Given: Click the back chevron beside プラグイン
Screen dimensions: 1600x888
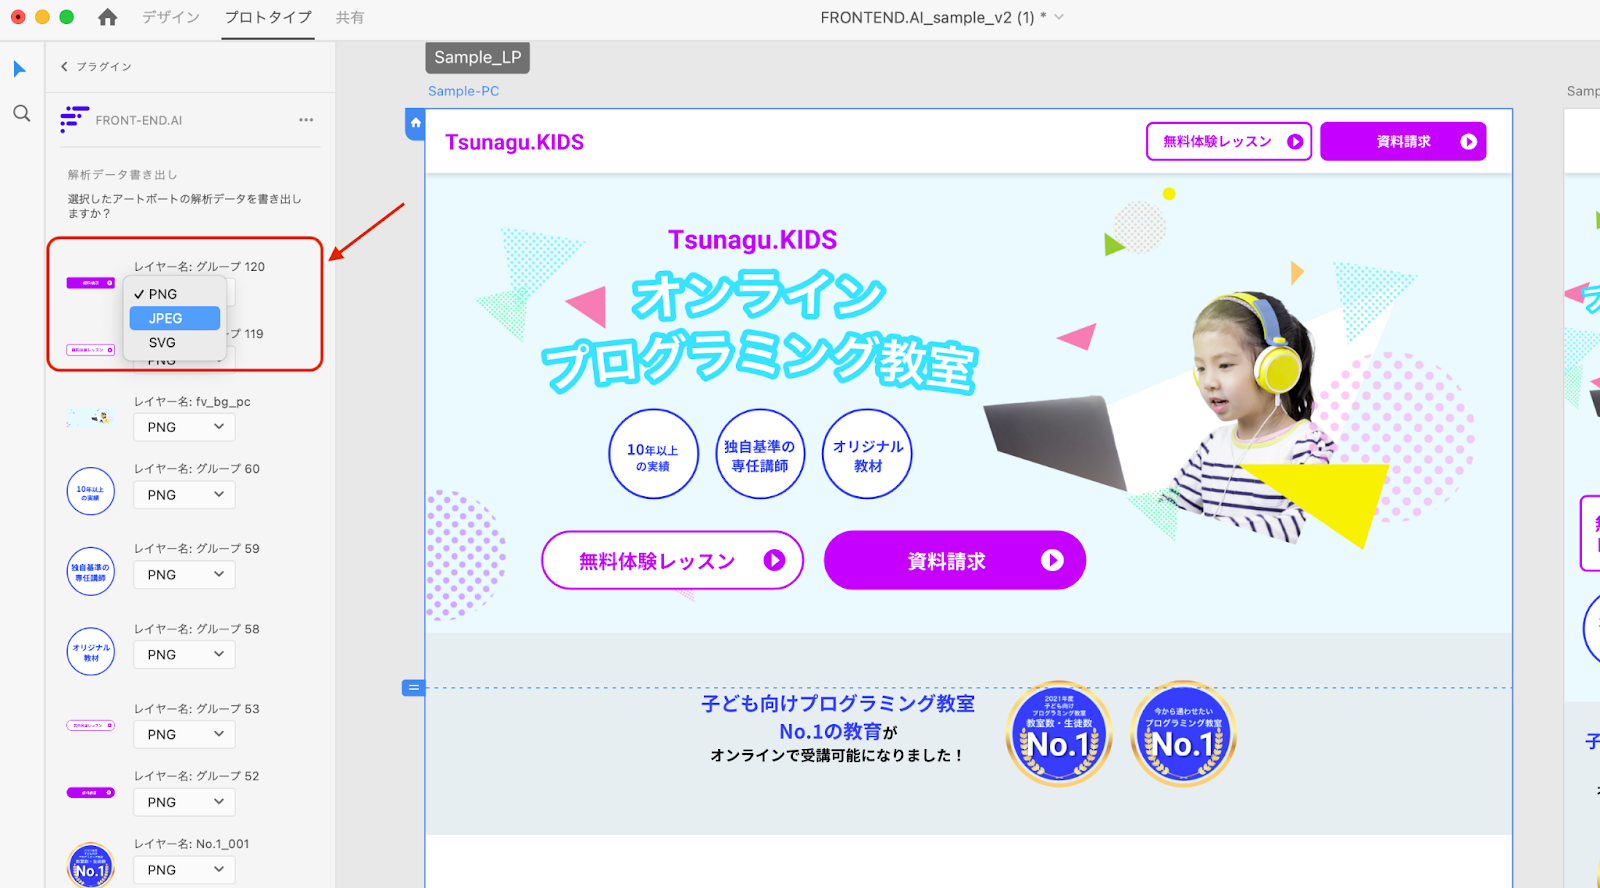Looking at the screenshot, I should tap(64, 67).
